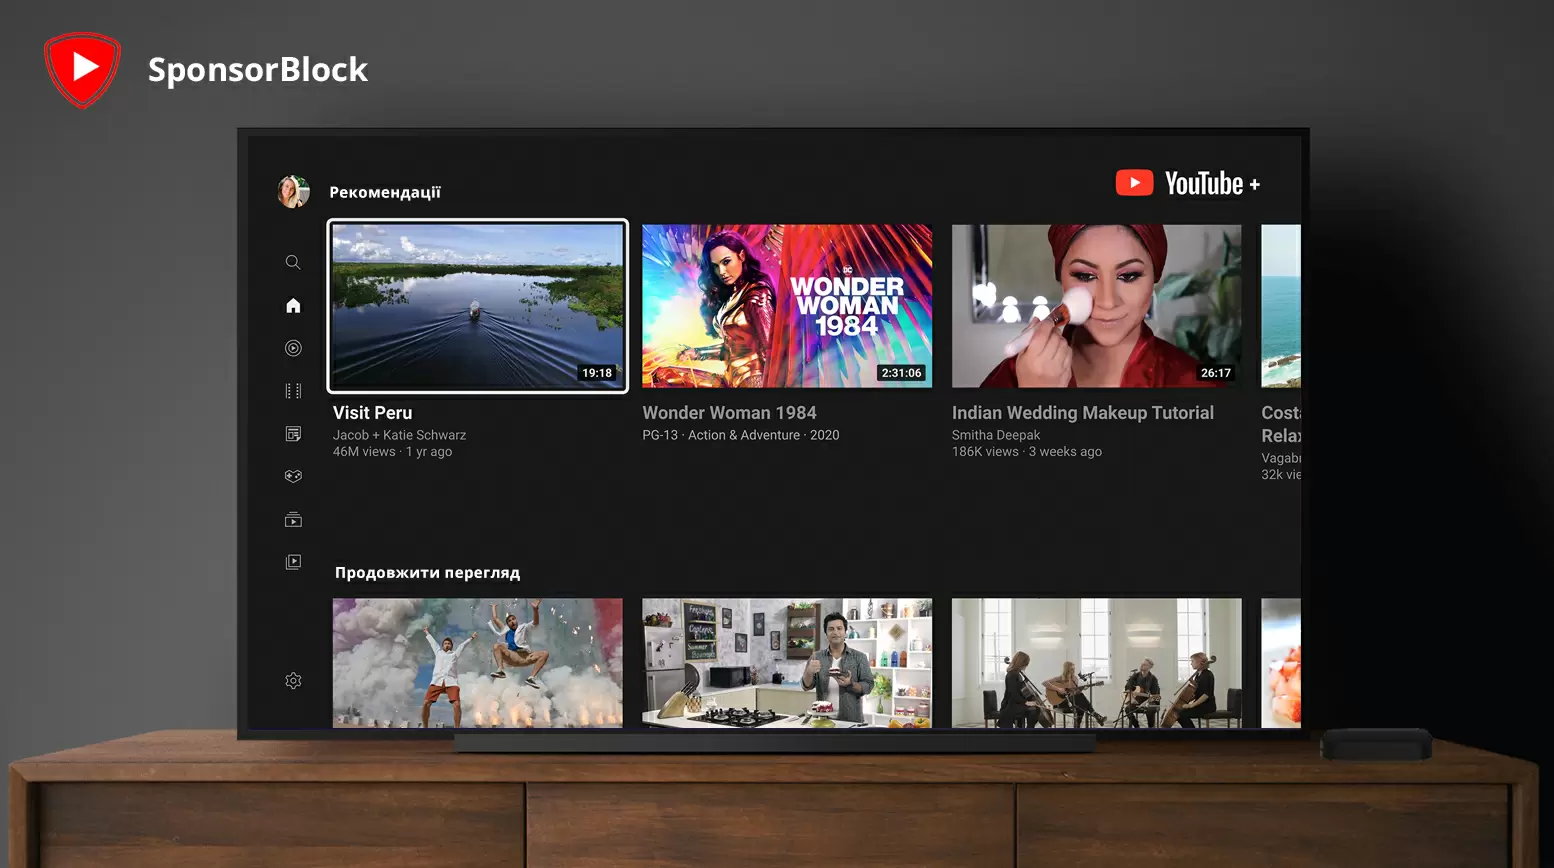Play the Visit Peru video thumbnail
Viewport: 1554px width, 868px height.
478,306
